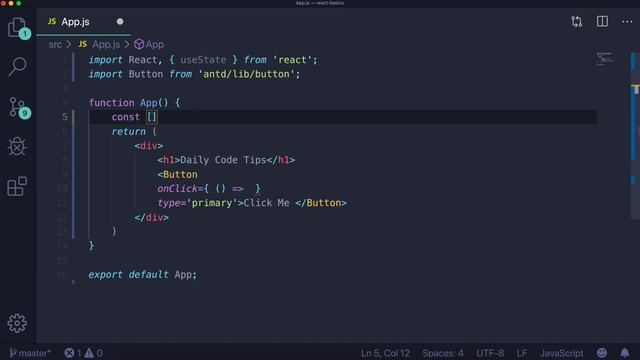Click the 'Click Me' button label text
Image resolution: width=640 pixels, height=360 pixels.
tap(266, 203)
